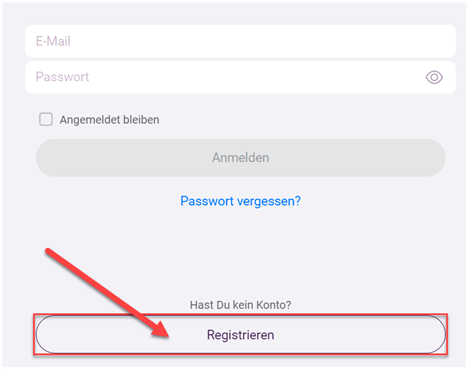Click the greyed-out Anmelden button
Viewport: 468px width, 369px height.
click(x=240, y=158)
